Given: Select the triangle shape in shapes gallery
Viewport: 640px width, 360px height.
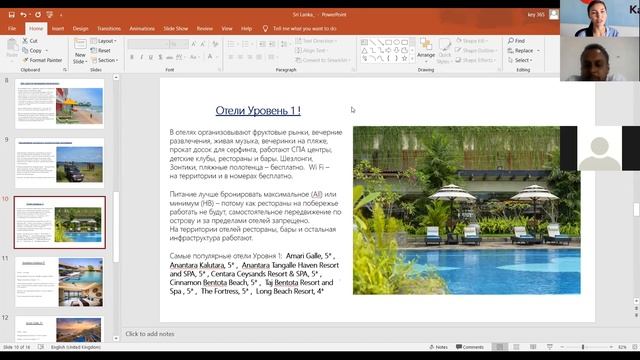Looking at the screenshot, I should (364, 51).
